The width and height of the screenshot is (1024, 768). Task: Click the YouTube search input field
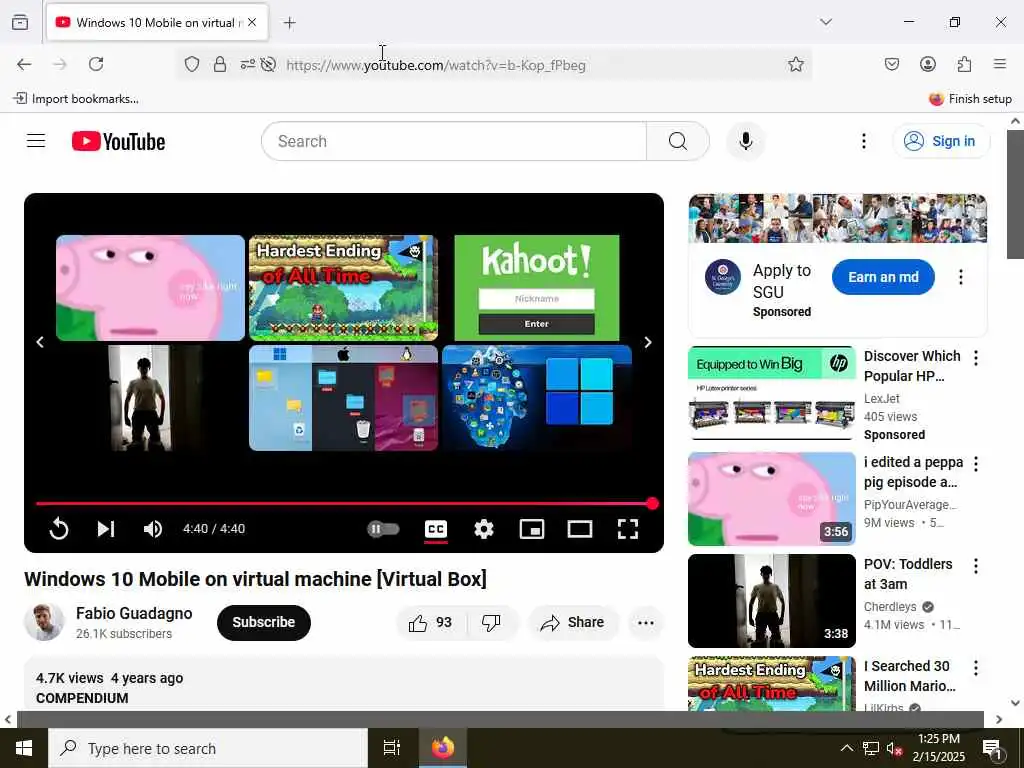point(455,141)
